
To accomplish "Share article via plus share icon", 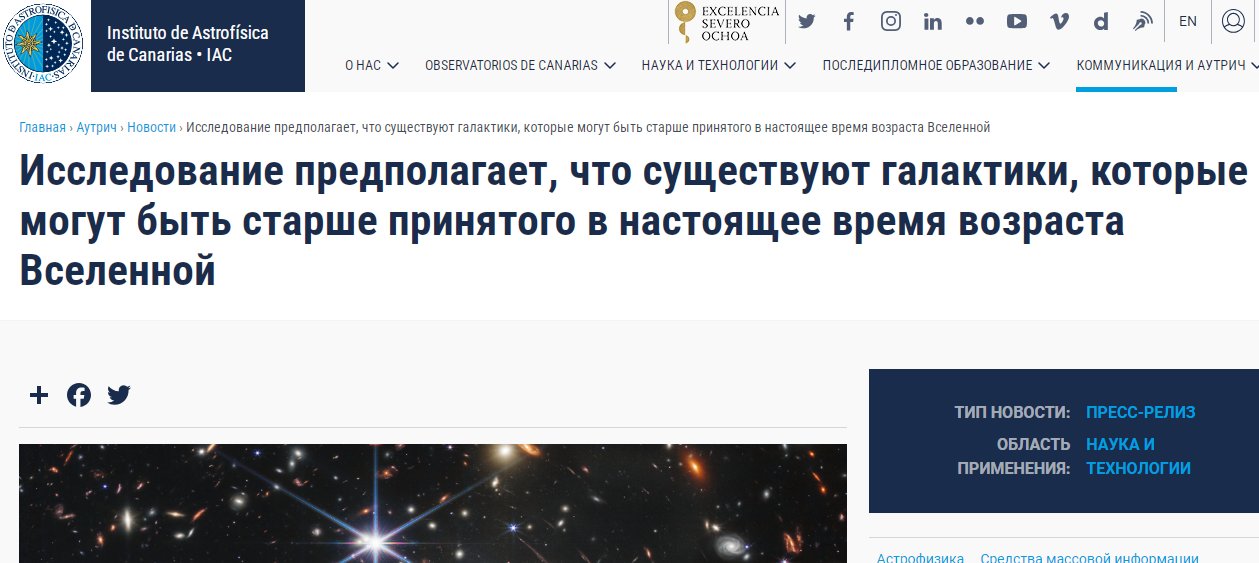I will 39,395.
